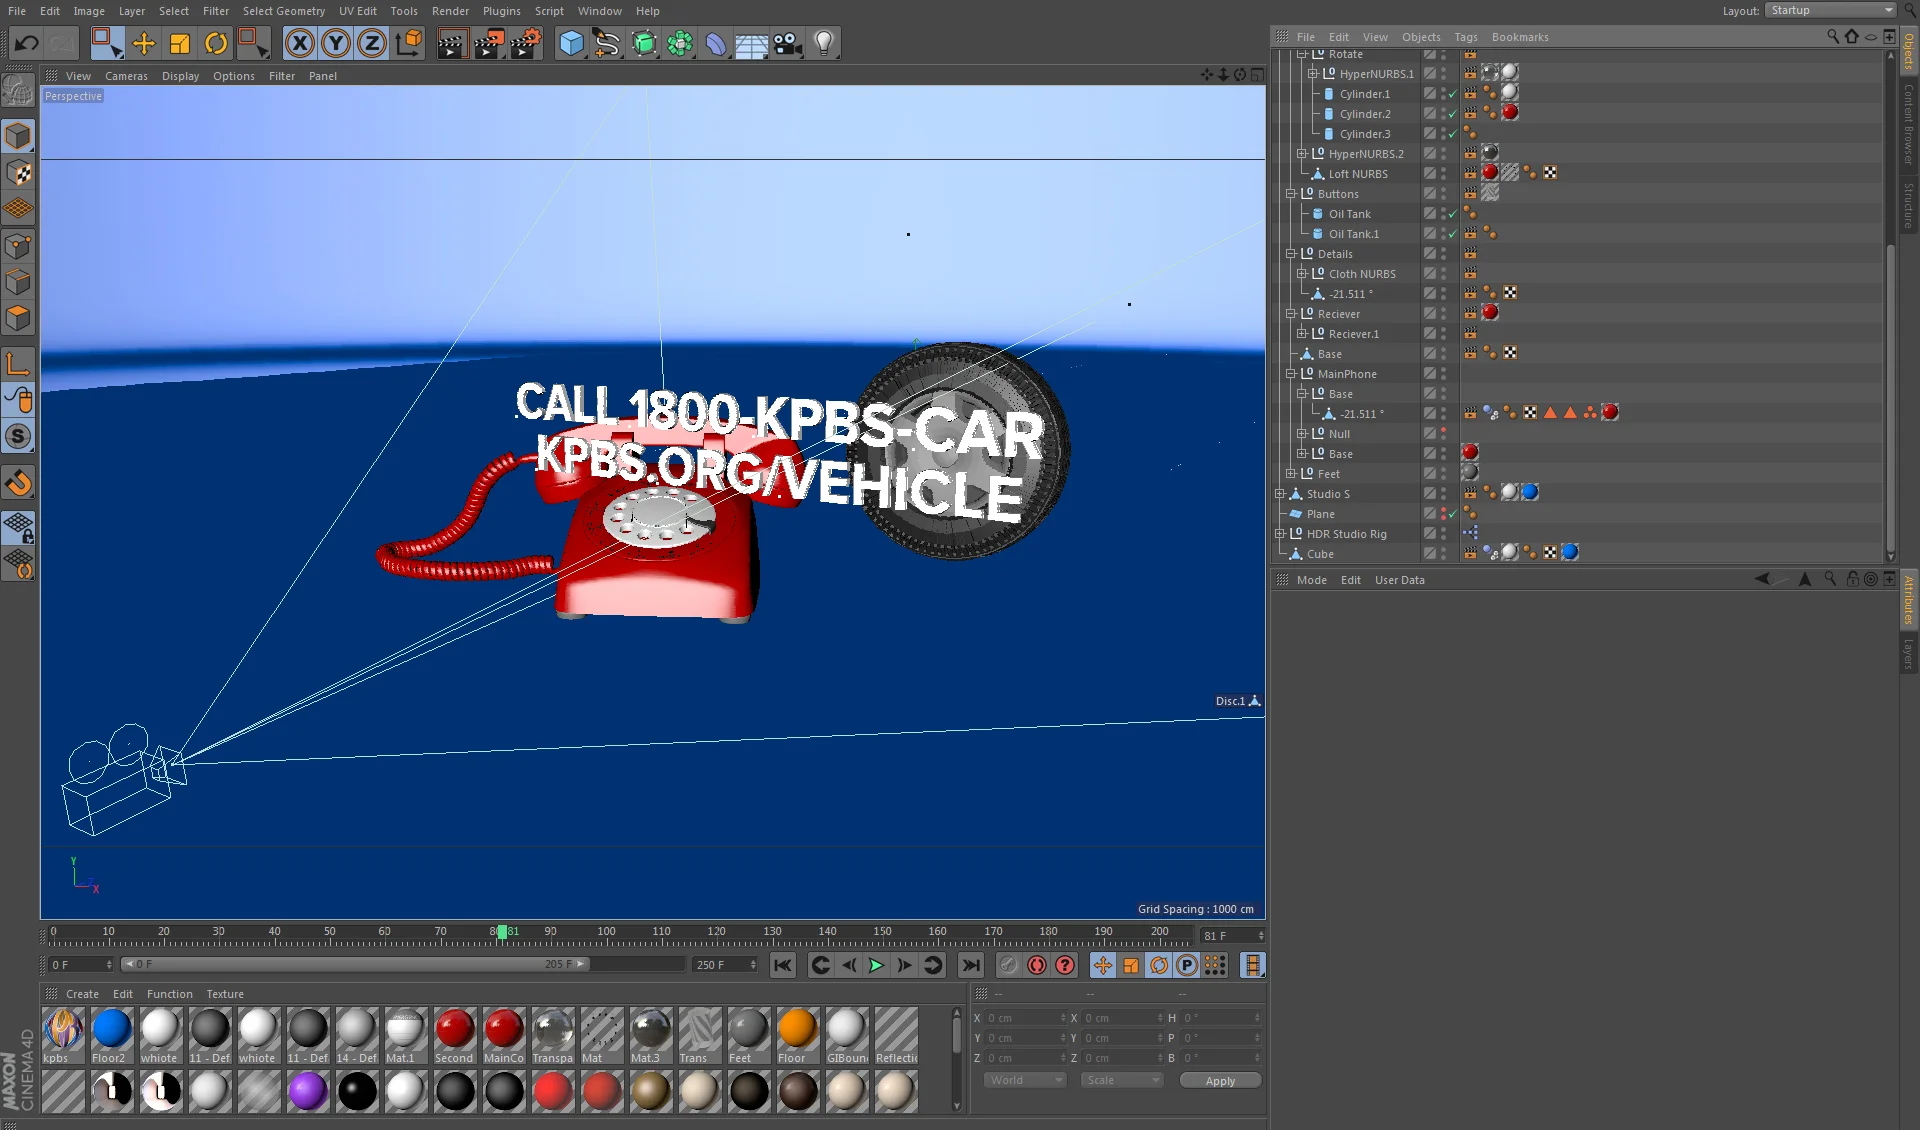This screenshot has width=1920, height=1130.
Task: Expand the HDR Studio Rig object
Action: pos(1280,534)
